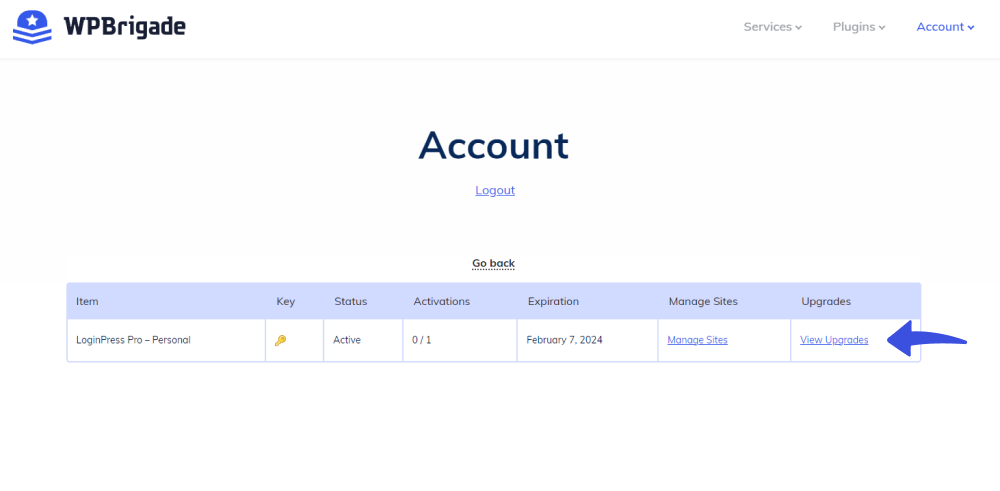This screenshot has width=1000, height=491.
Task: Click the yellow license key icon
Action: click(x=280, y=341)
